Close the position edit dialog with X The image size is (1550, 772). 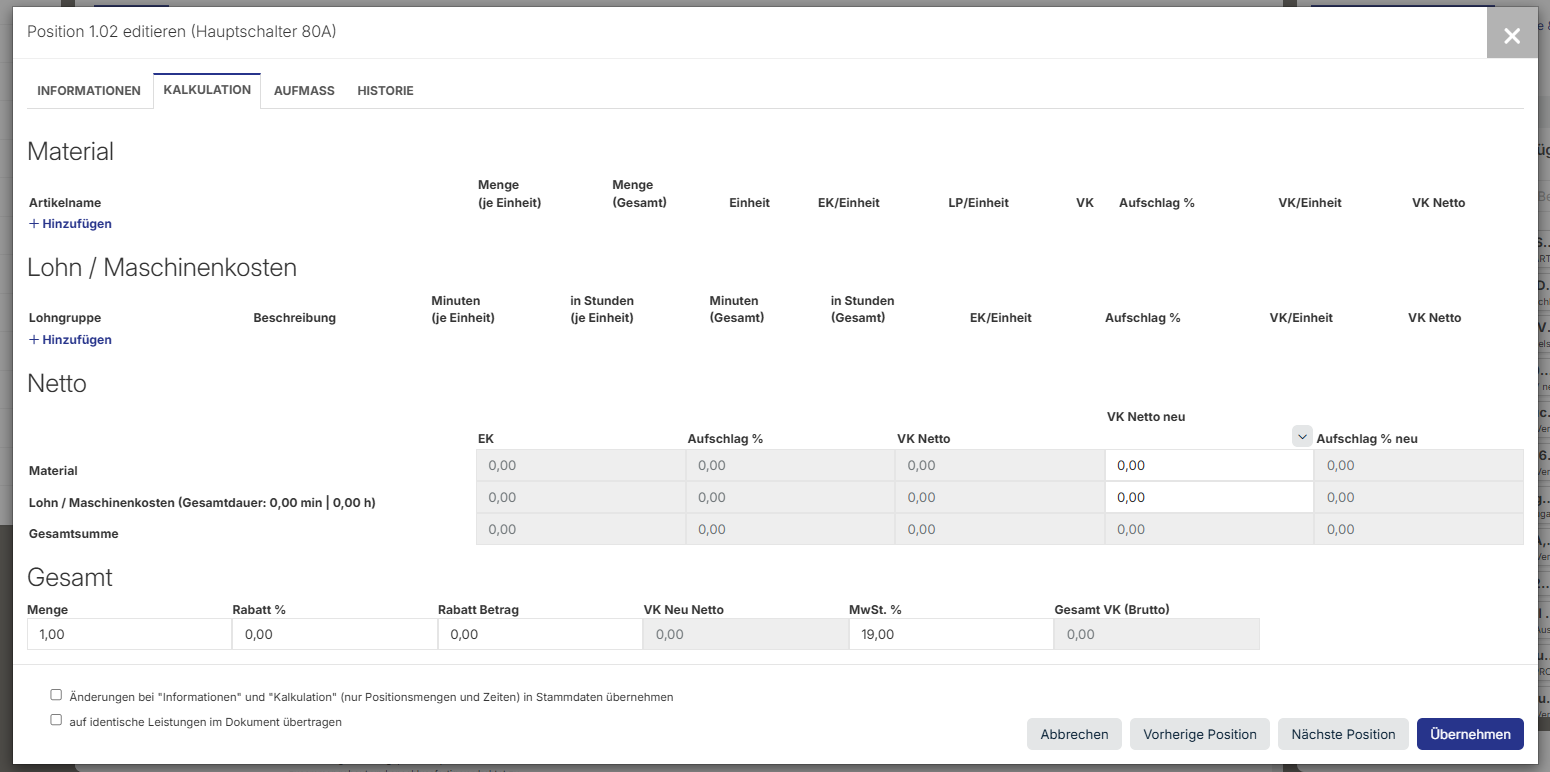[x=1511, y=36]
